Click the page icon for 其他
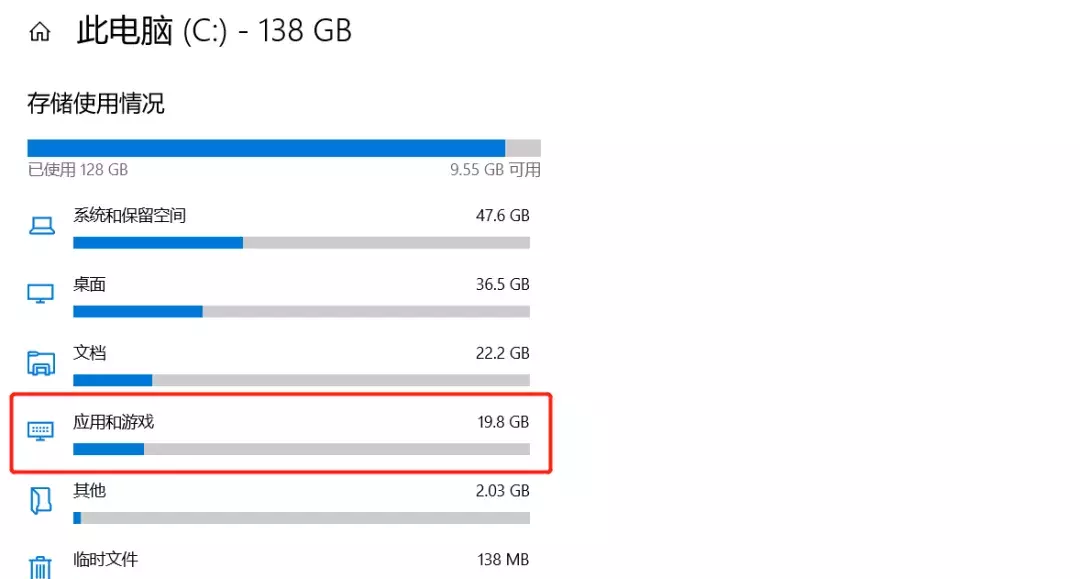This screenshot has width=1080, height=579. [41, 501]
